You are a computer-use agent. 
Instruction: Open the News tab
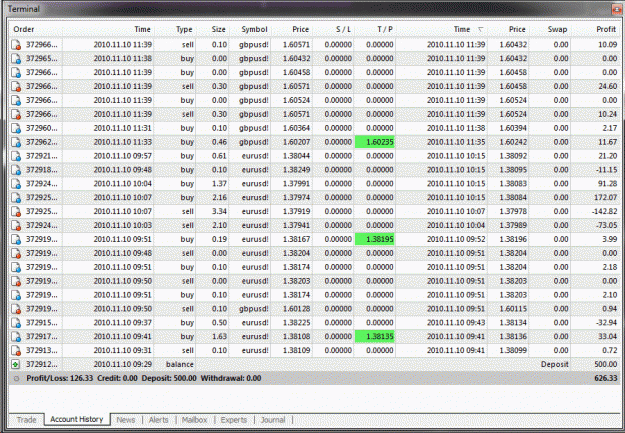click(x=126, y=420)
